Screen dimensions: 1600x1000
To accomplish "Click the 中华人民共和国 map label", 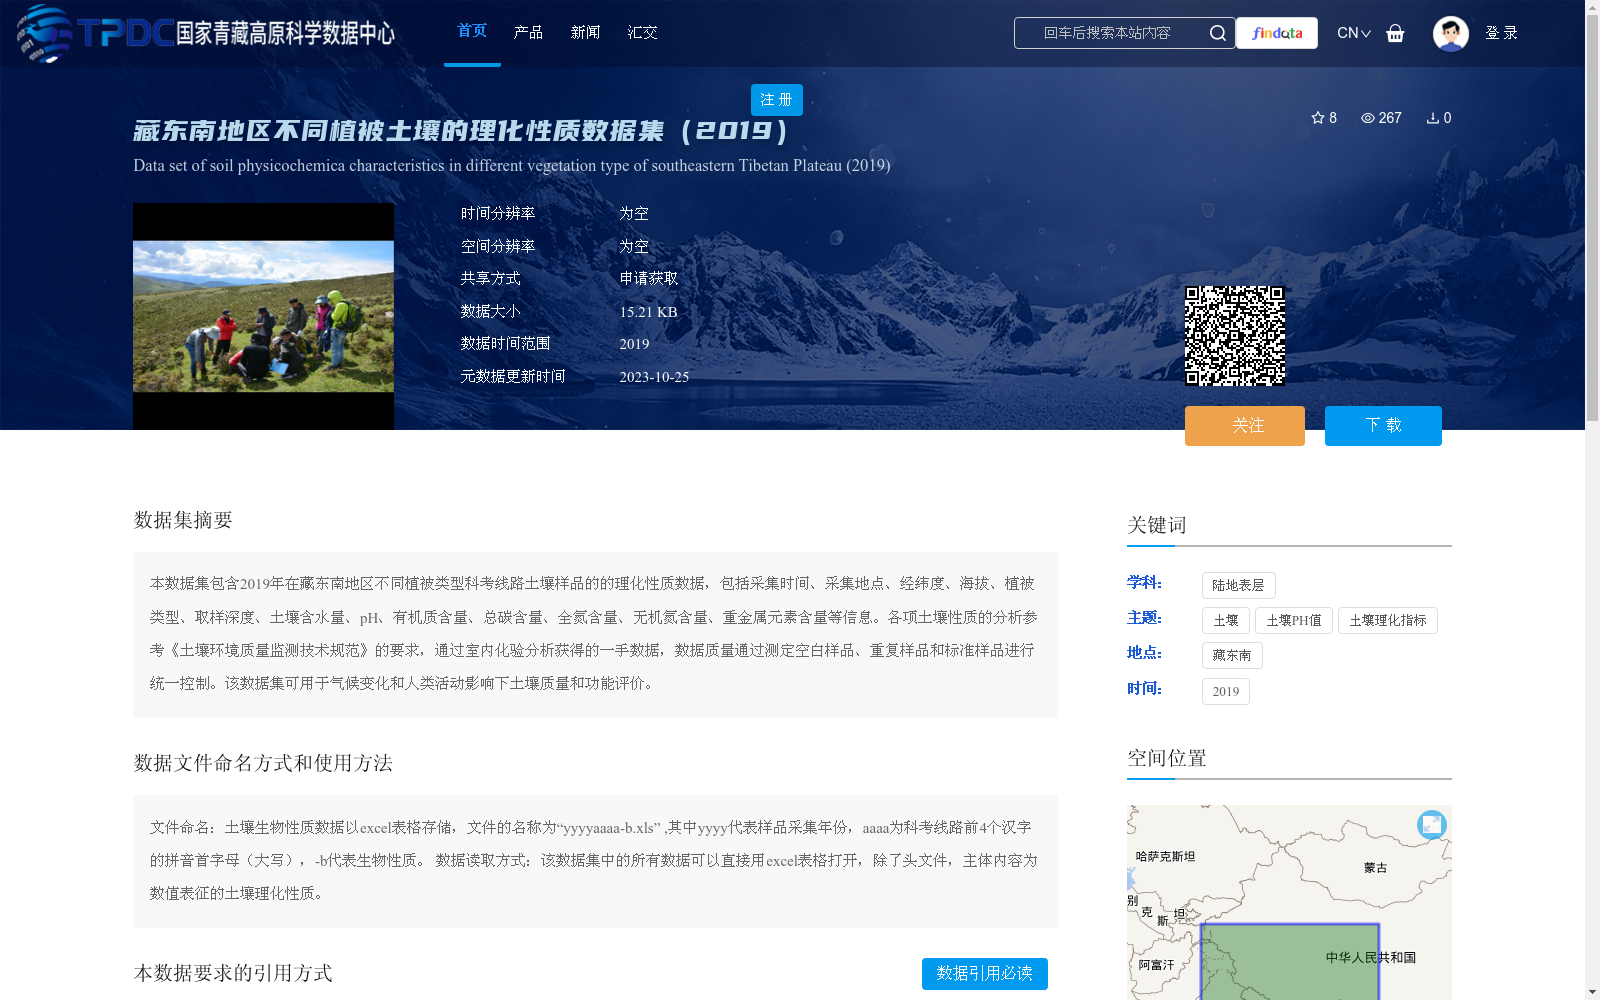I will (1371, 958).
